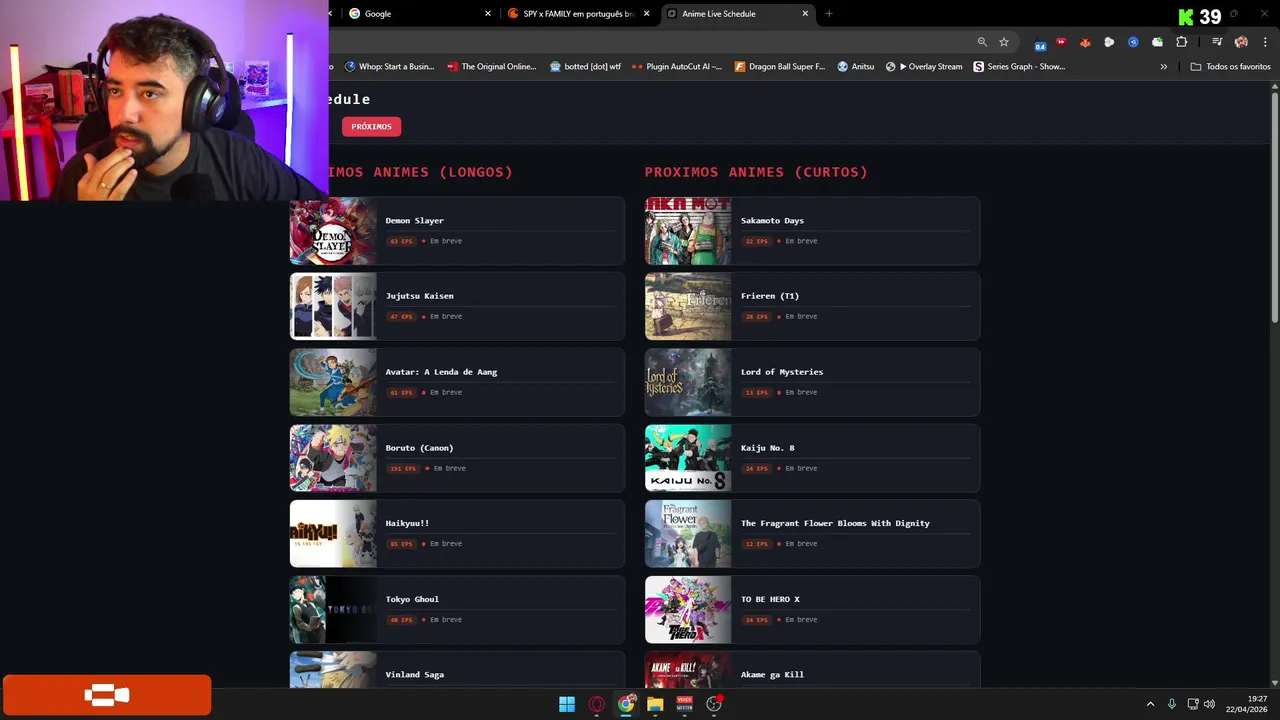This screenshot has width=1280, height=720.
Task: Click the microphone icon in system tray
Action: tap(1172, 704)
